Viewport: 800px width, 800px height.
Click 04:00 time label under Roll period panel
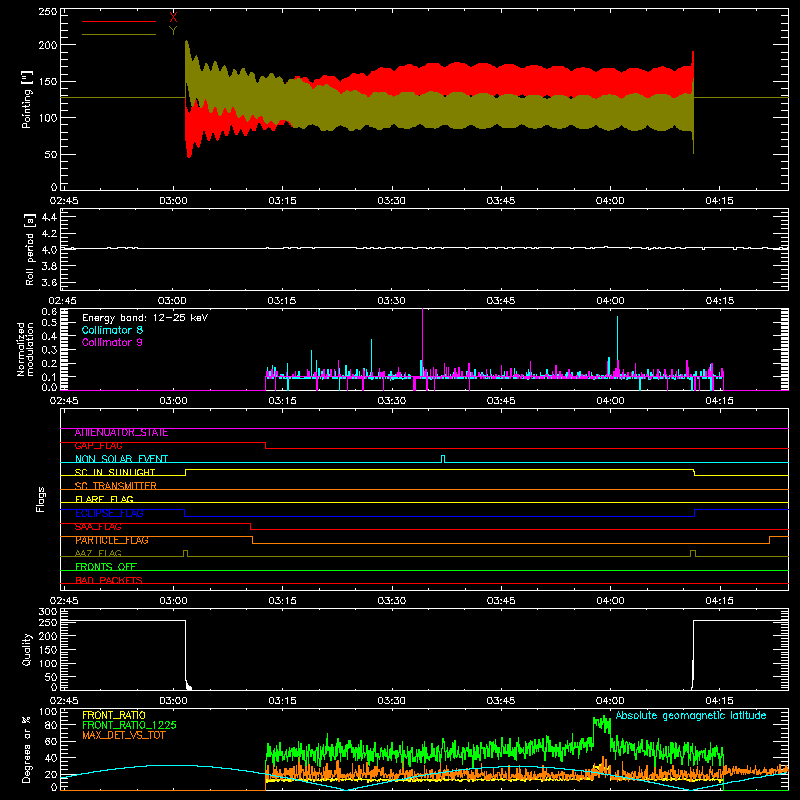pyautogui.click(x=610, y=301)
